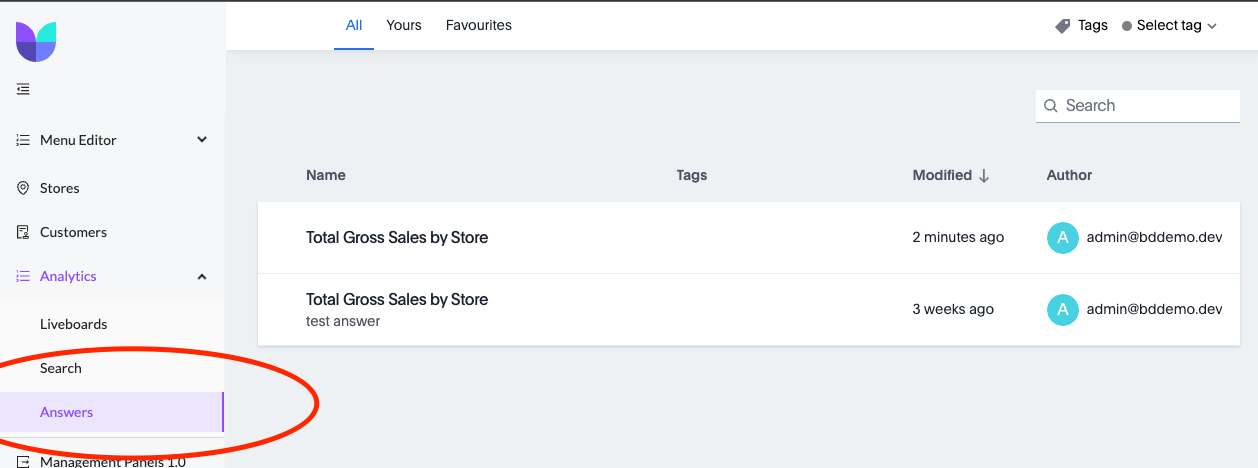Image resolution: width=1258 pixels, height=468 pixels.
Task: Collapse the Analytics section chevron
Action: [x=202, y=276]
